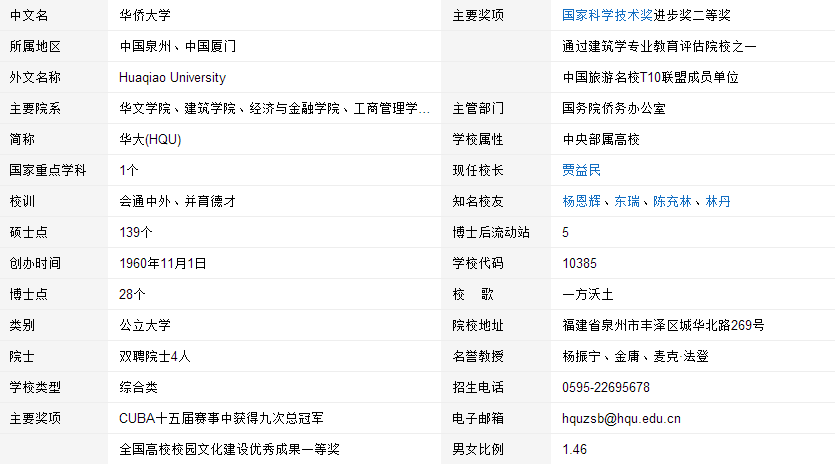Click the founding date 1960年11月1日

pyautogui.click(x=163, y=264)
